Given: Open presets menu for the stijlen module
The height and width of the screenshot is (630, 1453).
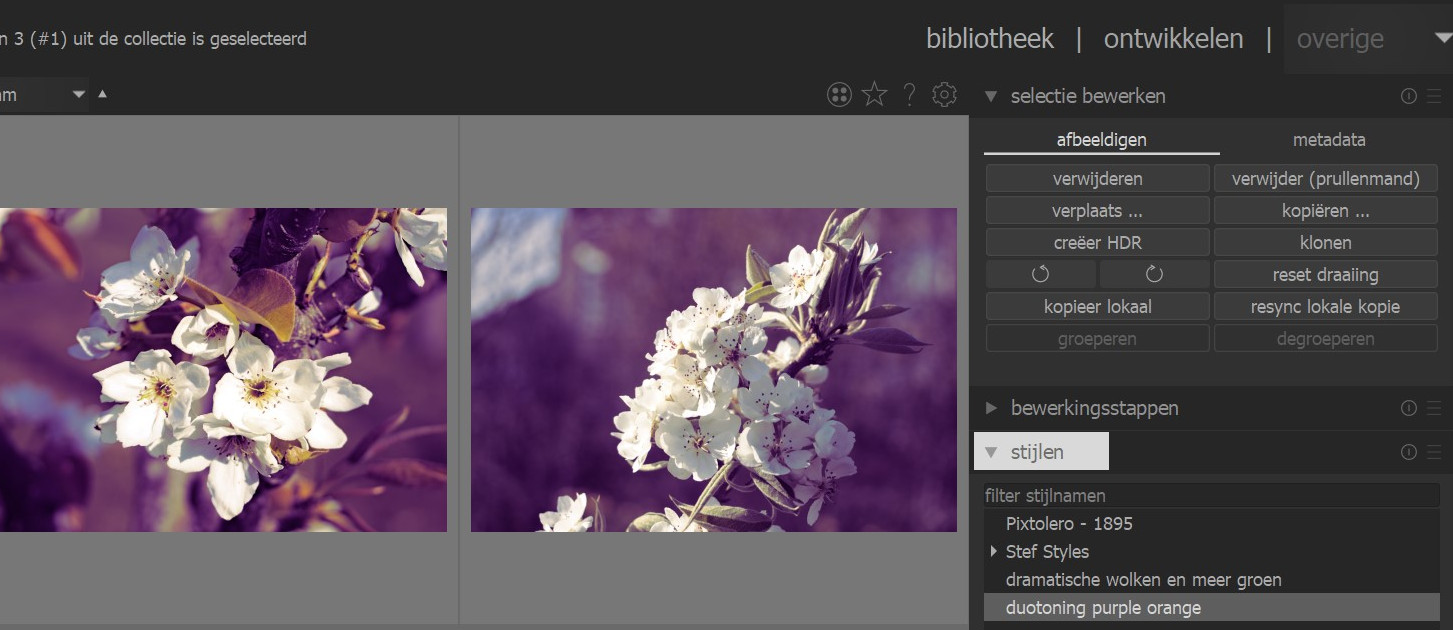Looking at the screenshot, I should click(x=1434, y=452).
